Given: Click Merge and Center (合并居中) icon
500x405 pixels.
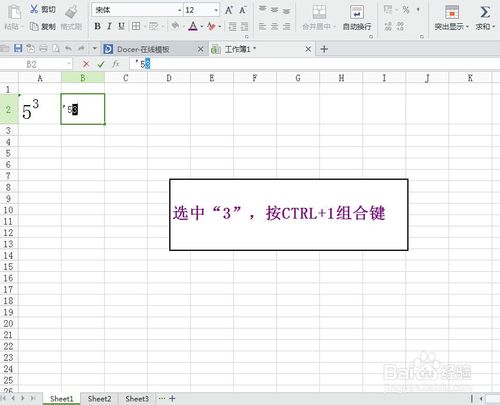Looking at the screenshot, I should [x=319, y=12].
